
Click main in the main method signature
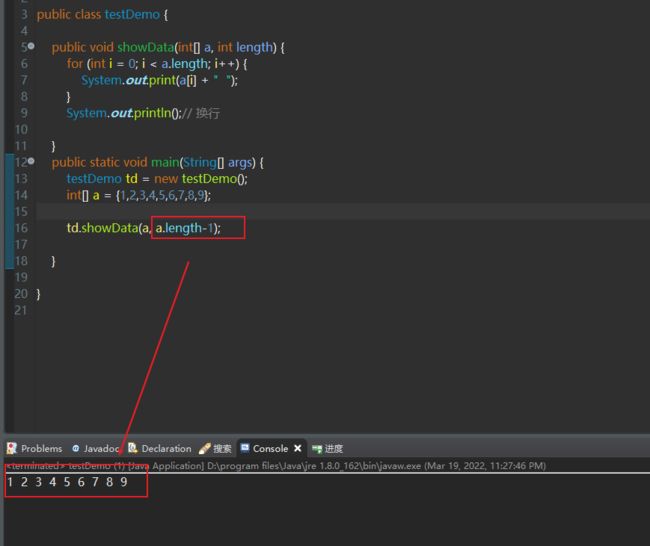coord(165,162)
